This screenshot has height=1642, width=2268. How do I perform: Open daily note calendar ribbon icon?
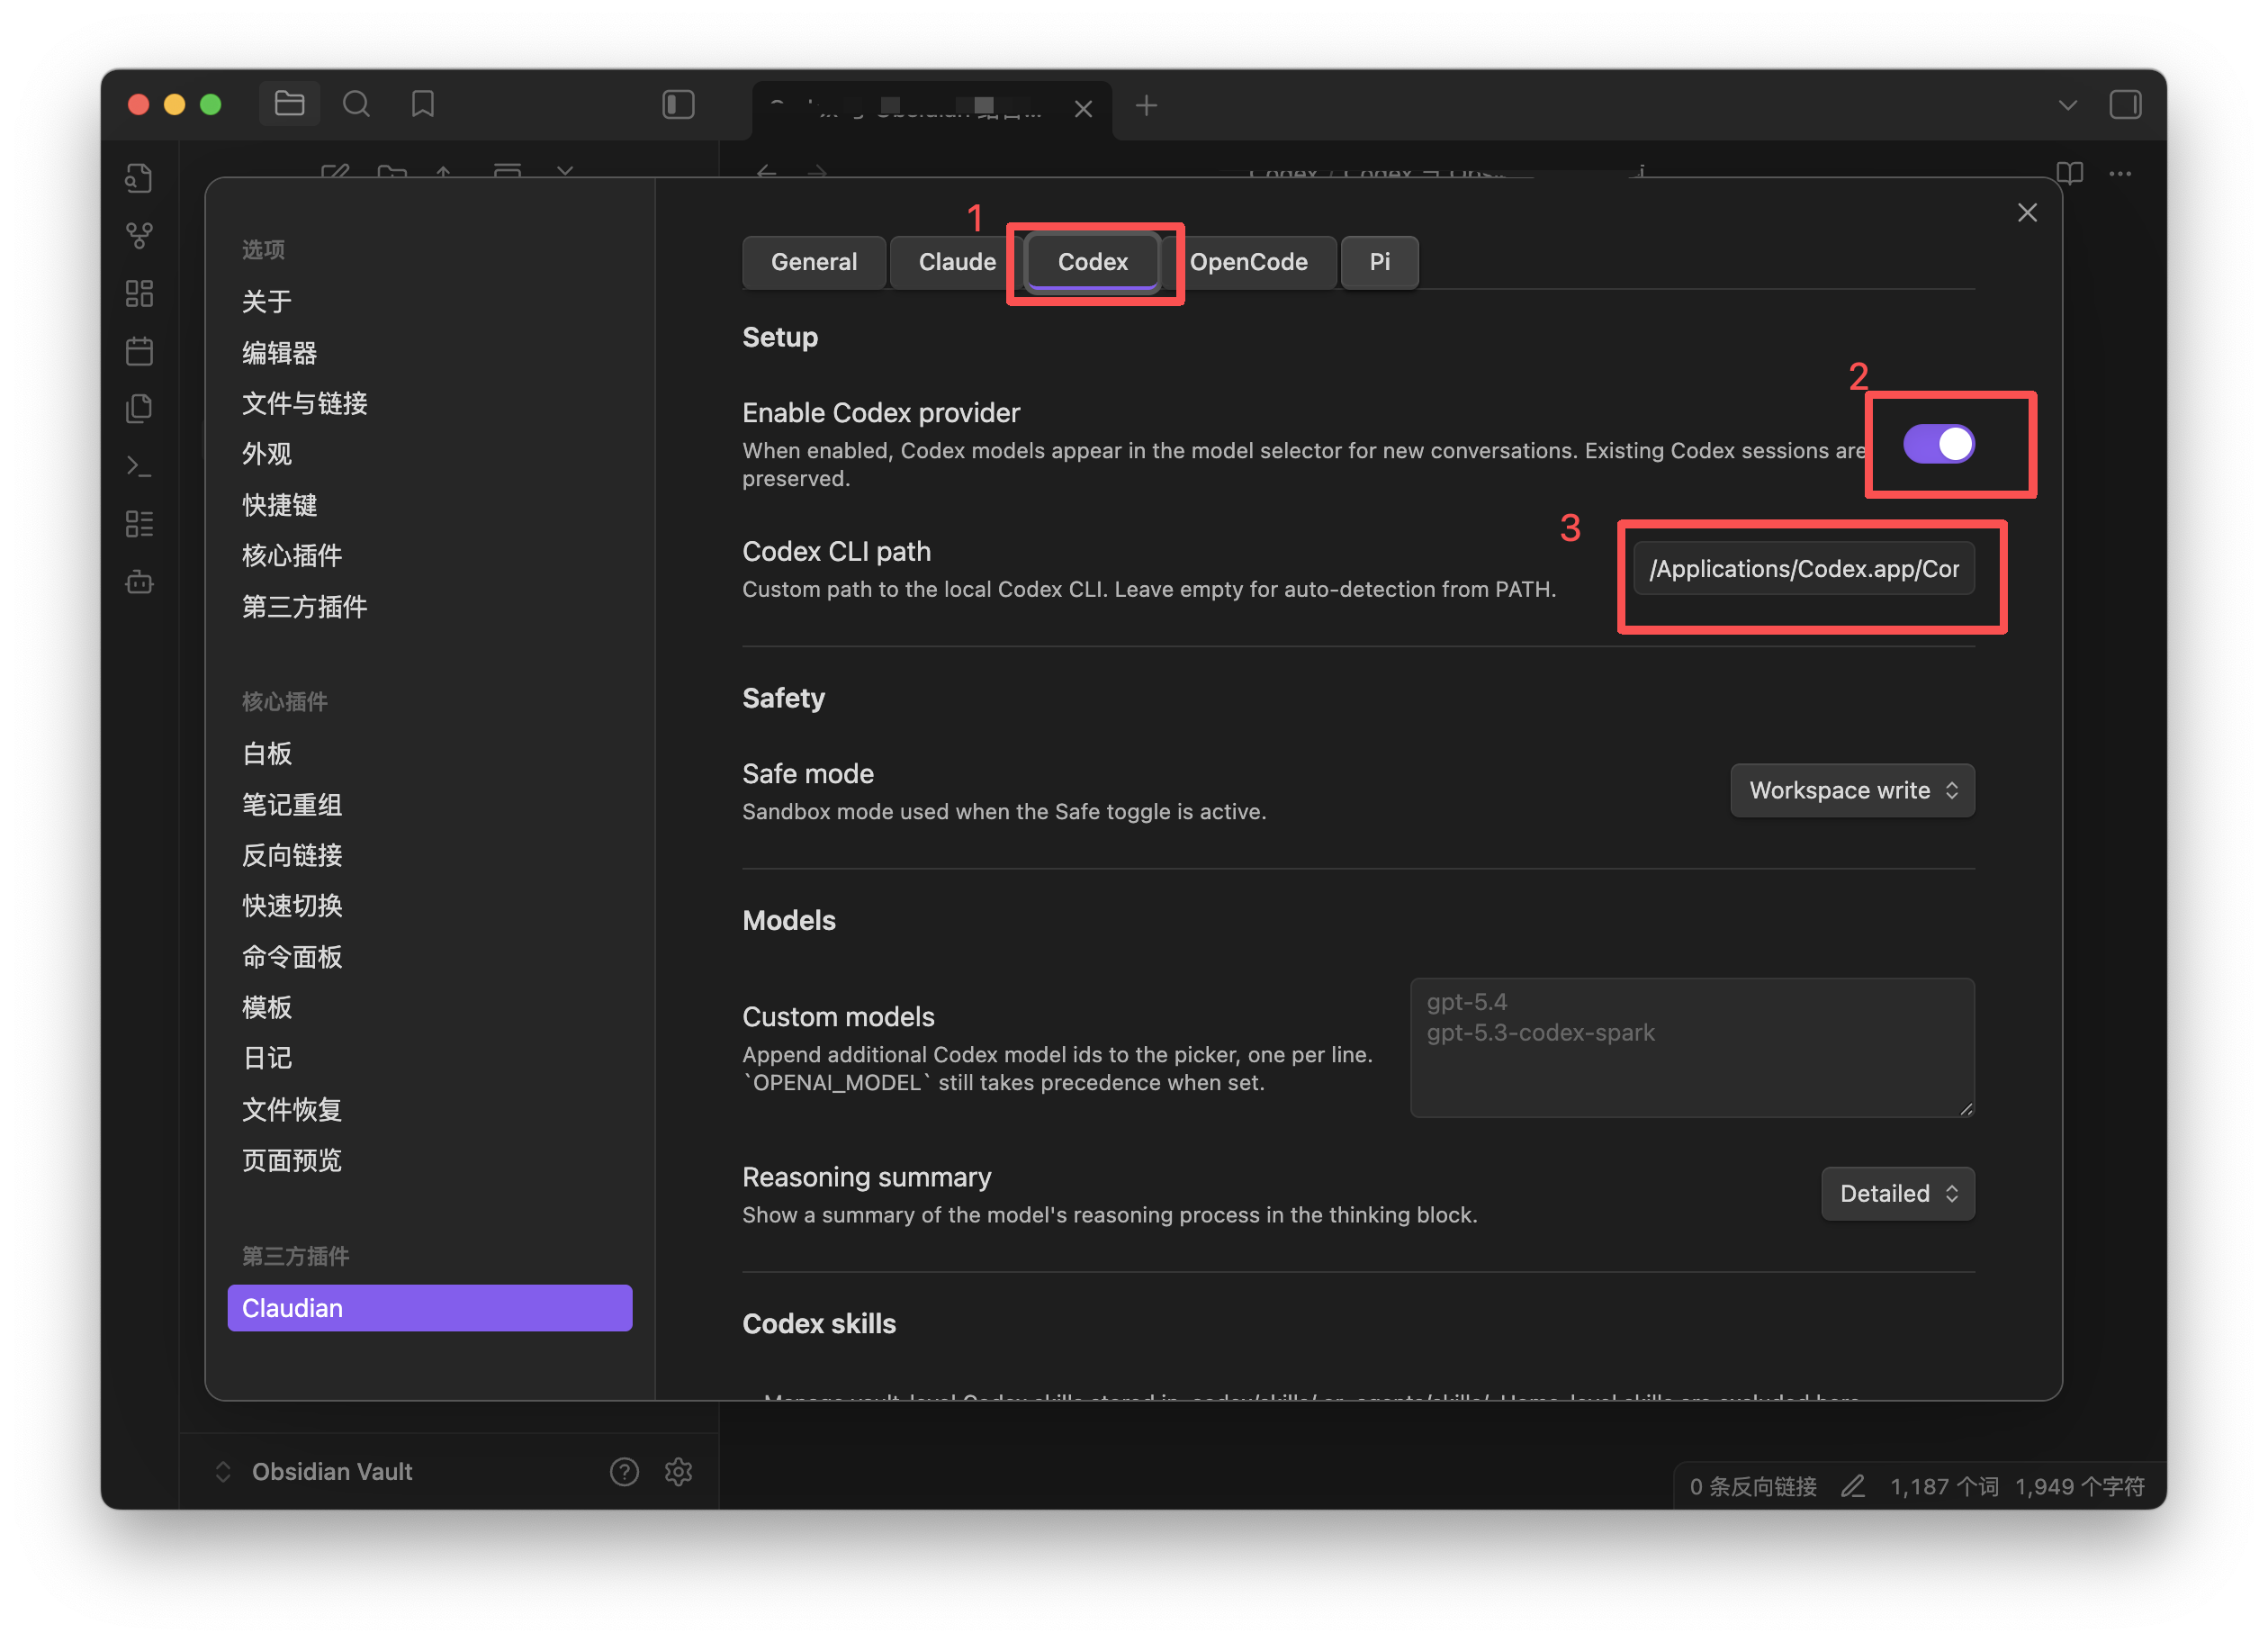pos(139,351)
